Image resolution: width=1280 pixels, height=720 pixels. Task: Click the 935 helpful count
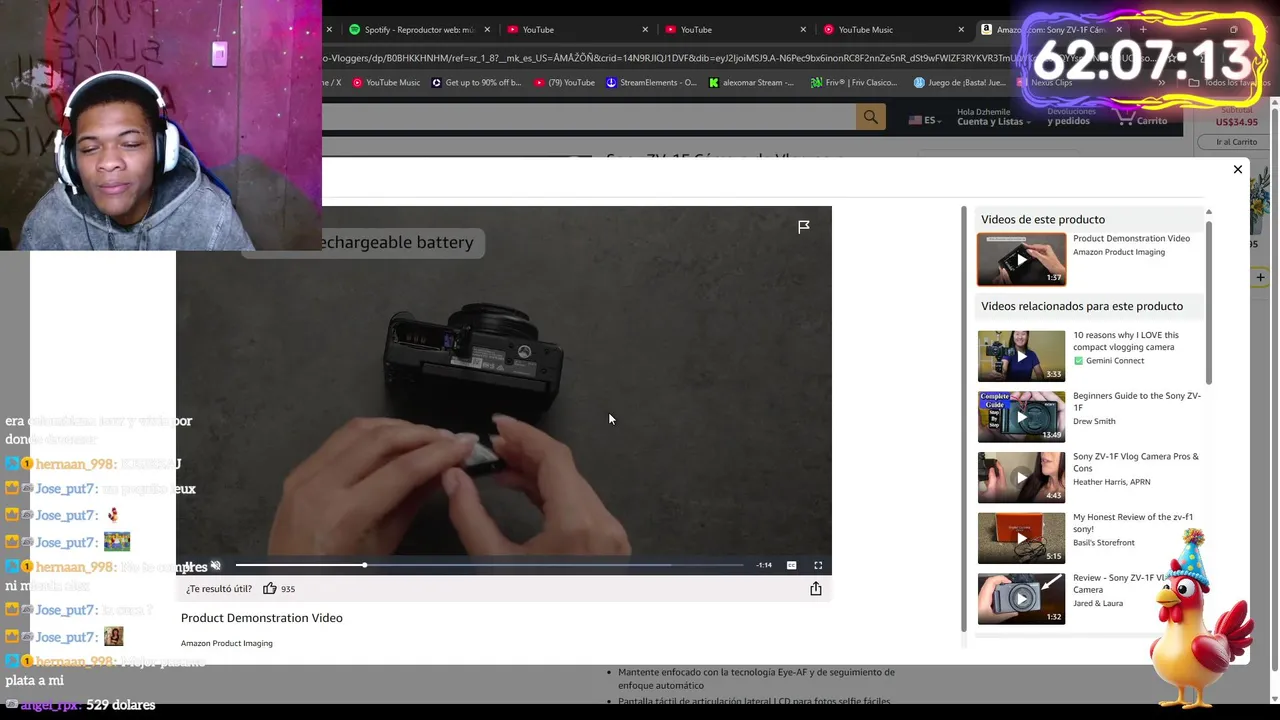pyautogui.click(x=288, y=589)
